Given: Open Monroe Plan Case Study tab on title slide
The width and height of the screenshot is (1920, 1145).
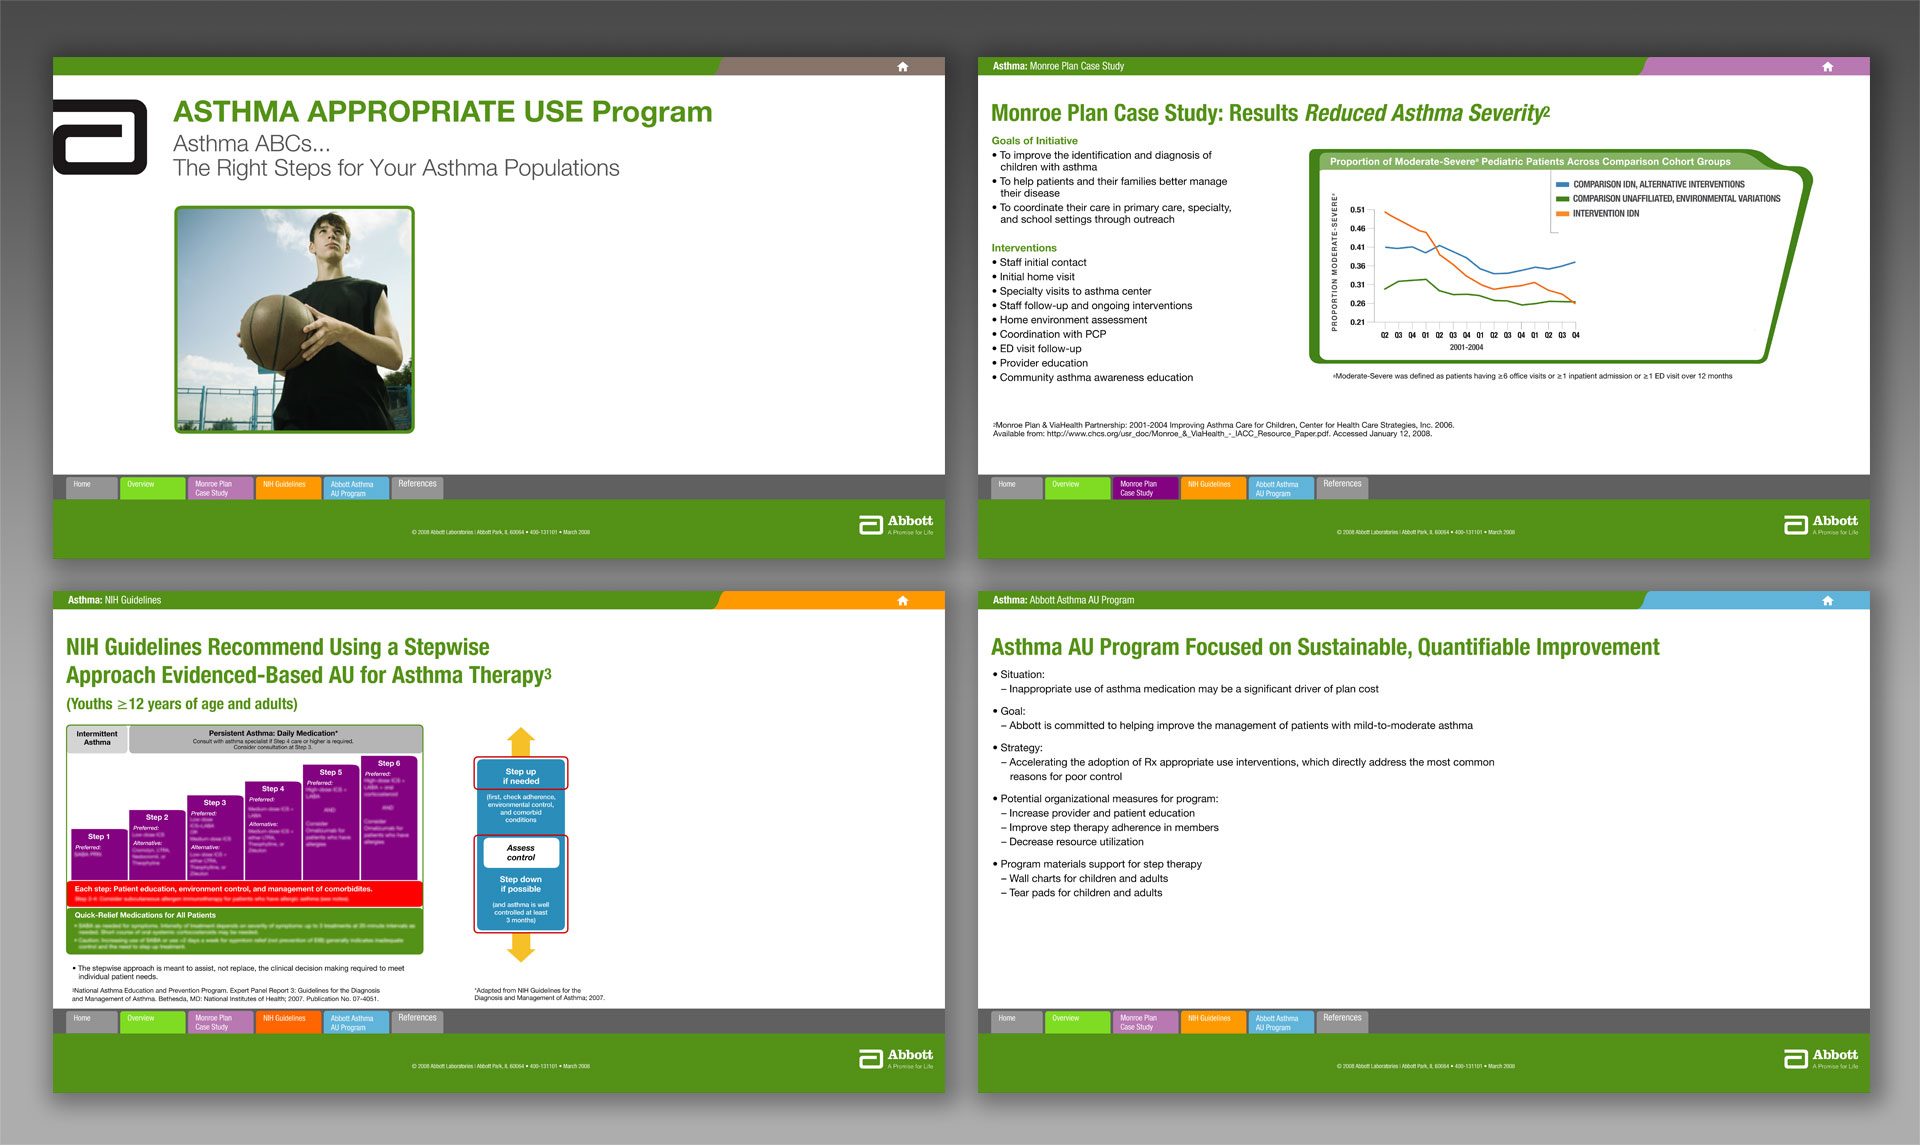Looking at the screenshot, I should tap(220, 488).
